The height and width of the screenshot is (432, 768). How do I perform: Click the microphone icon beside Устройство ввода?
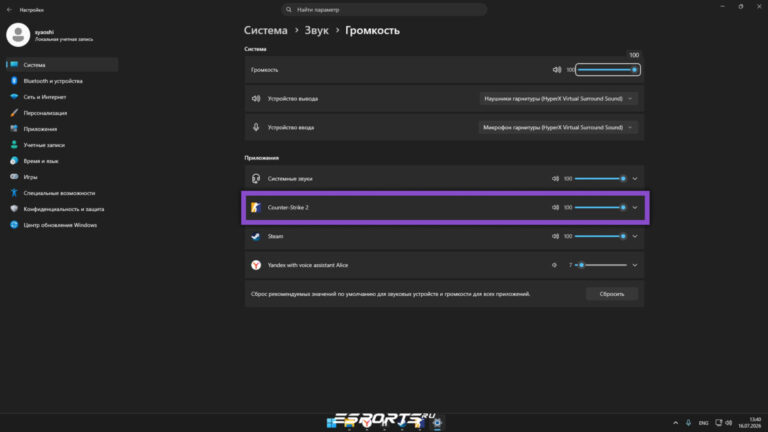256,127
